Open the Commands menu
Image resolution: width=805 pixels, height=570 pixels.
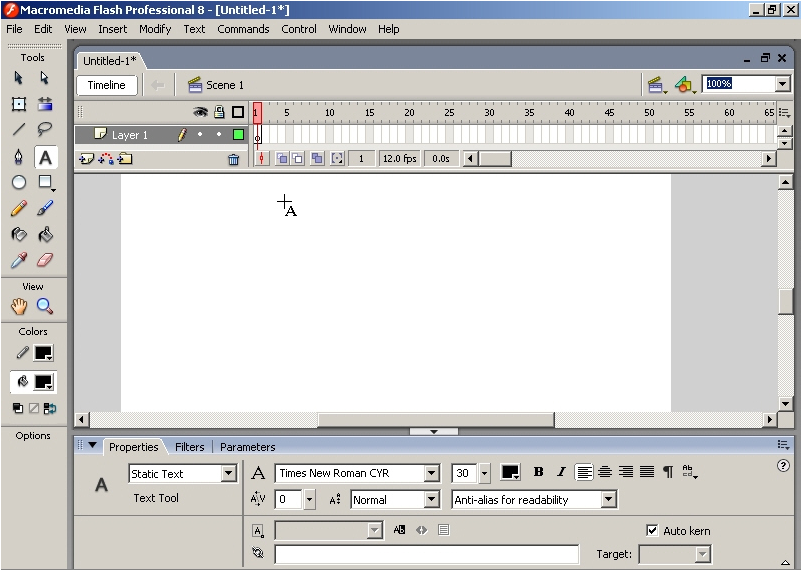243,29
